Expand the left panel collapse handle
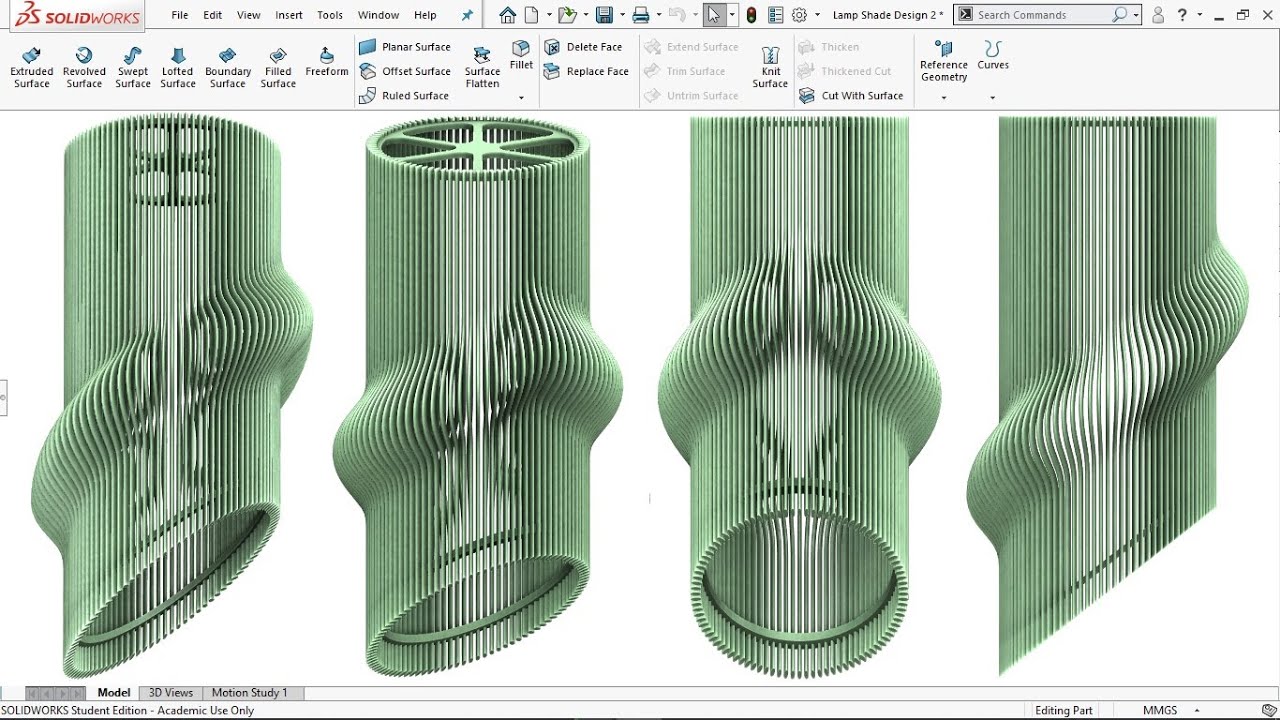Image resolution: width=1280 pixels, height=720 pixels. (3, 397)
